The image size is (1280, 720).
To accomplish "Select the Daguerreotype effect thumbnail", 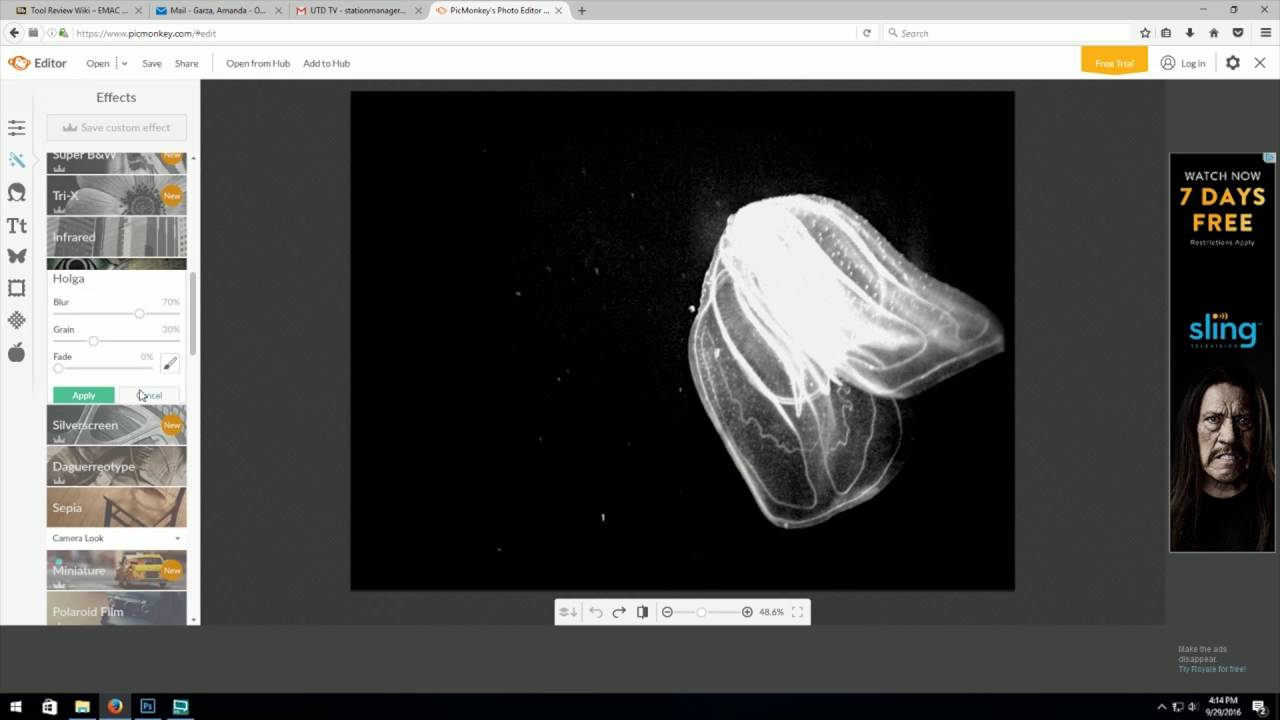I will (x=116, y=466).
